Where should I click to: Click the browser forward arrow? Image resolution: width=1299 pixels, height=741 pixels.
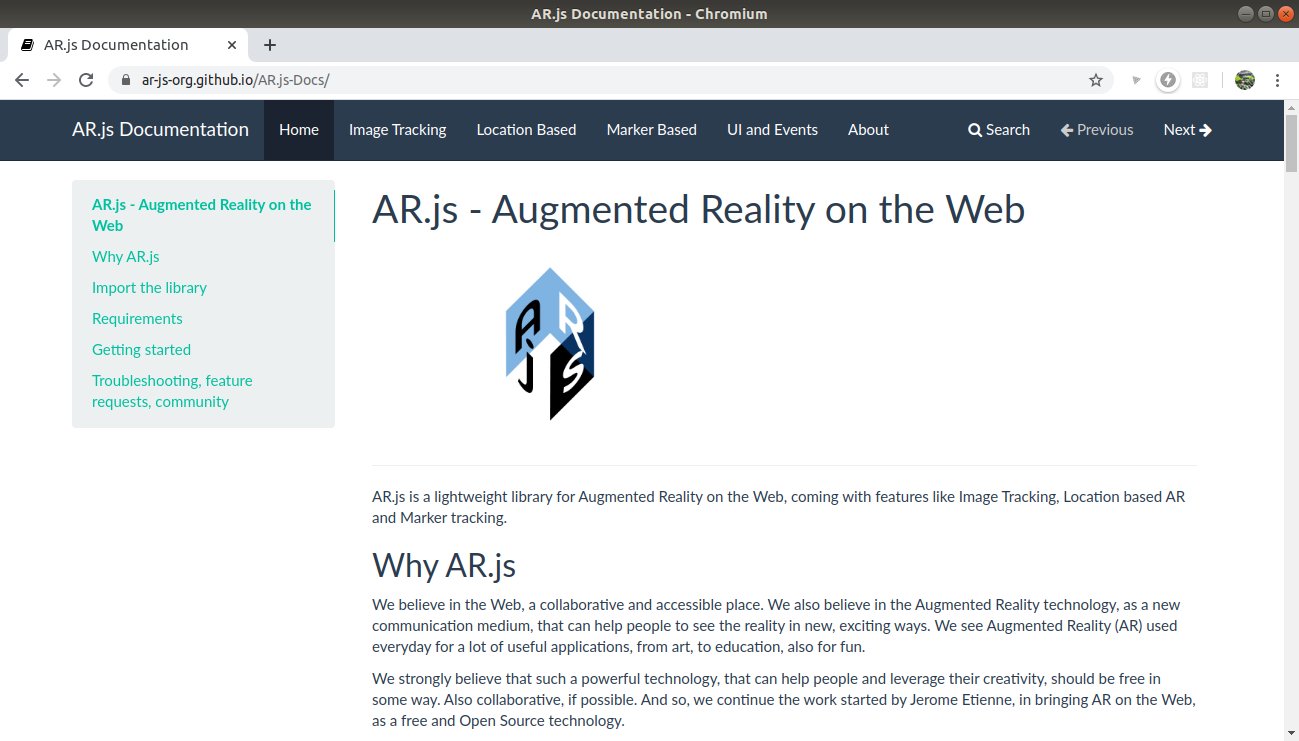pyautogui.click(x=54, y=80)
